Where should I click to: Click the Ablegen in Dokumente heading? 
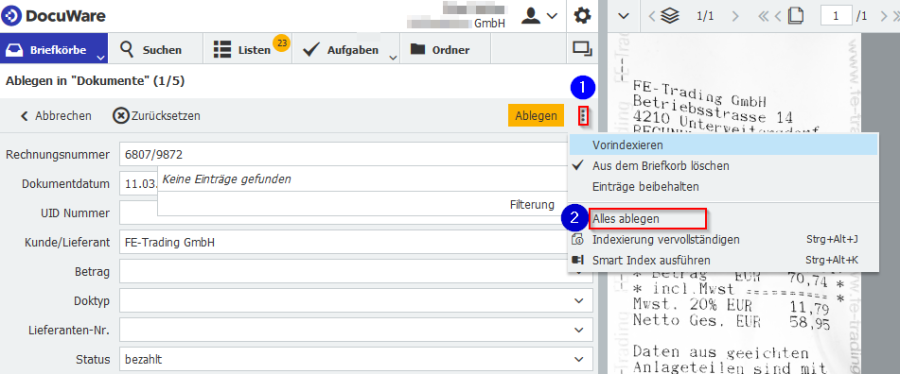[95, 81]
